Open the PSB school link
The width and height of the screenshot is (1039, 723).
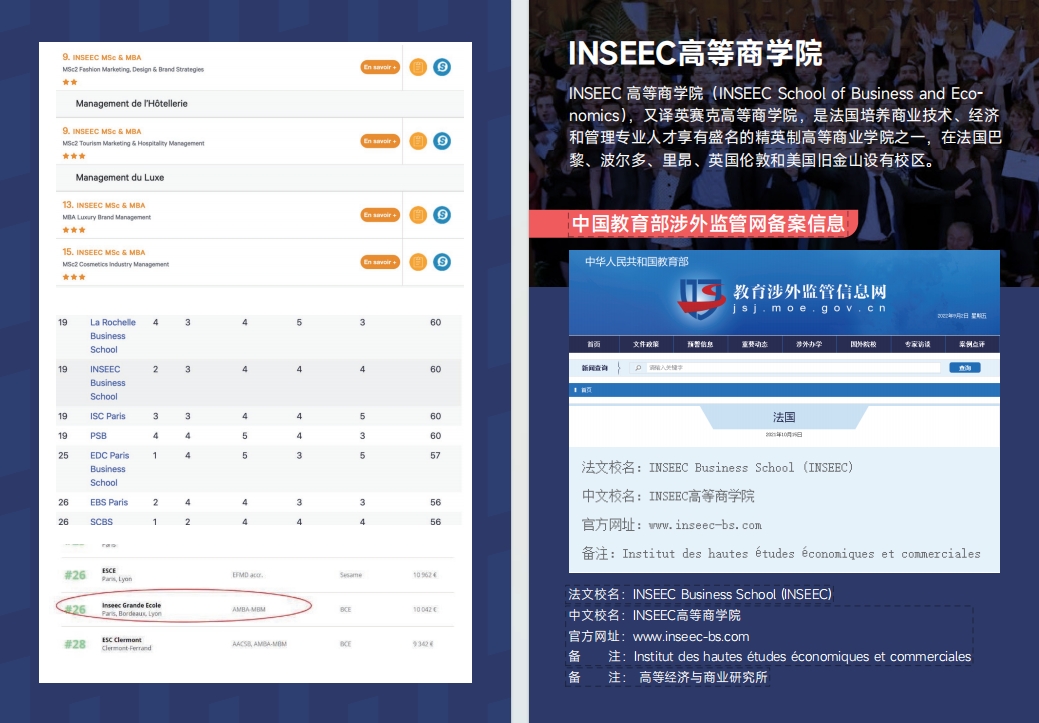pyautogui.click(x=98, y=436)
